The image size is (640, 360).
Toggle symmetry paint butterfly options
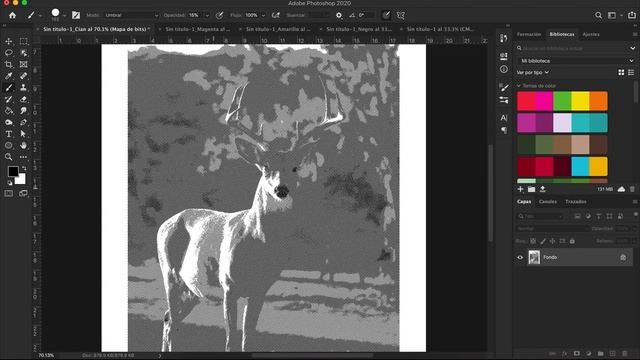click(x=401, y=15)
